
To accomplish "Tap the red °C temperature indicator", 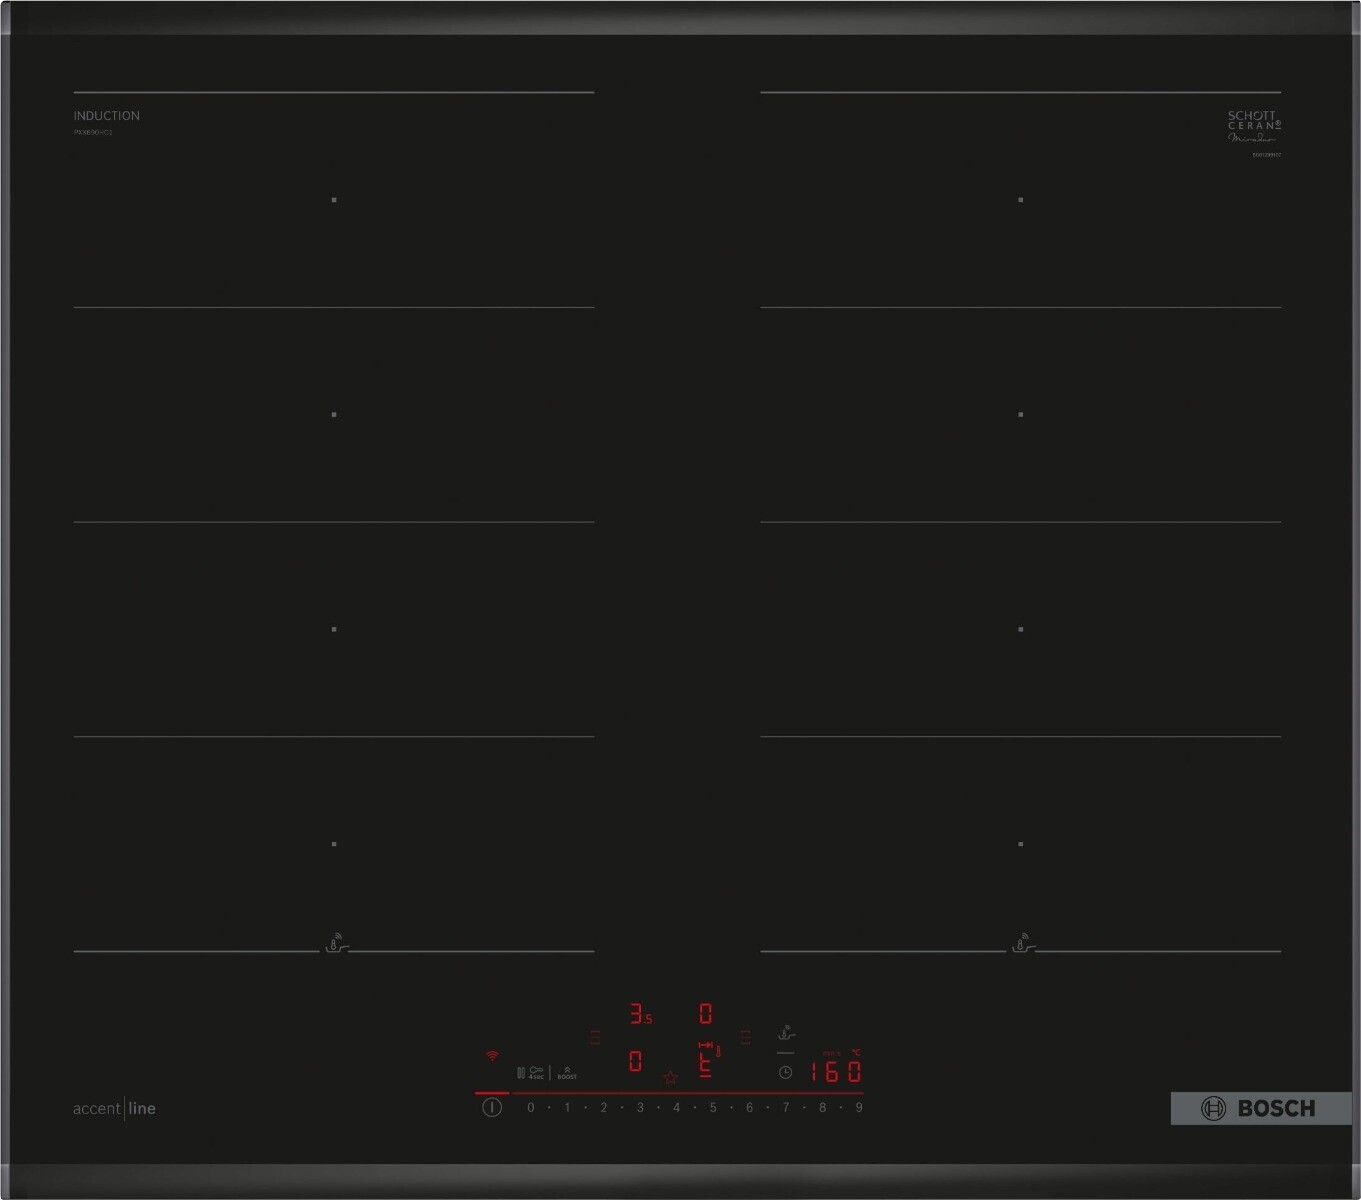I will tap(856, 1052).
